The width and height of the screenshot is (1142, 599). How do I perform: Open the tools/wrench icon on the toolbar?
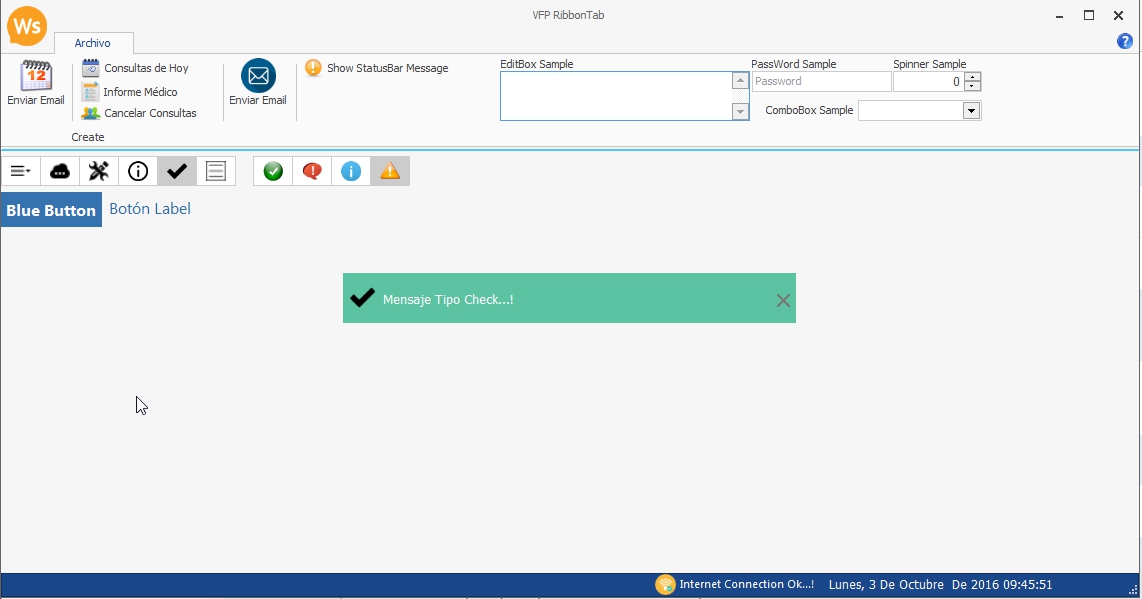(98, 171)
